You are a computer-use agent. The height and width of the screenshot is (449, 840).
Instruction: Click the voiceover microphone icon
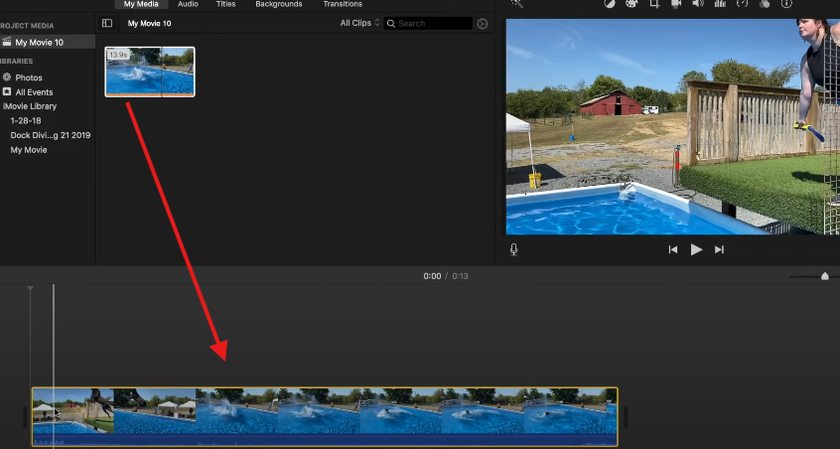point(514,249)
